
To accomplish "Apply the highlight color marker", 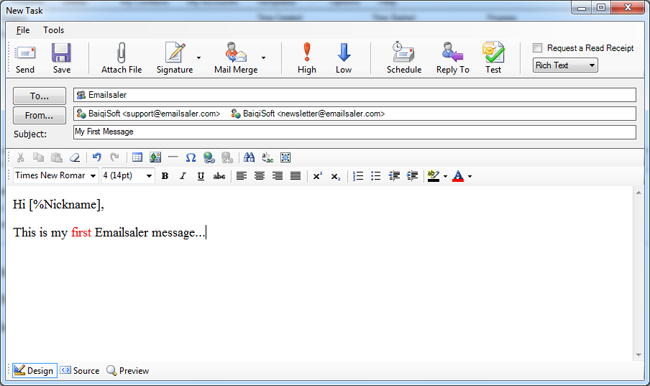I will 433,176.
